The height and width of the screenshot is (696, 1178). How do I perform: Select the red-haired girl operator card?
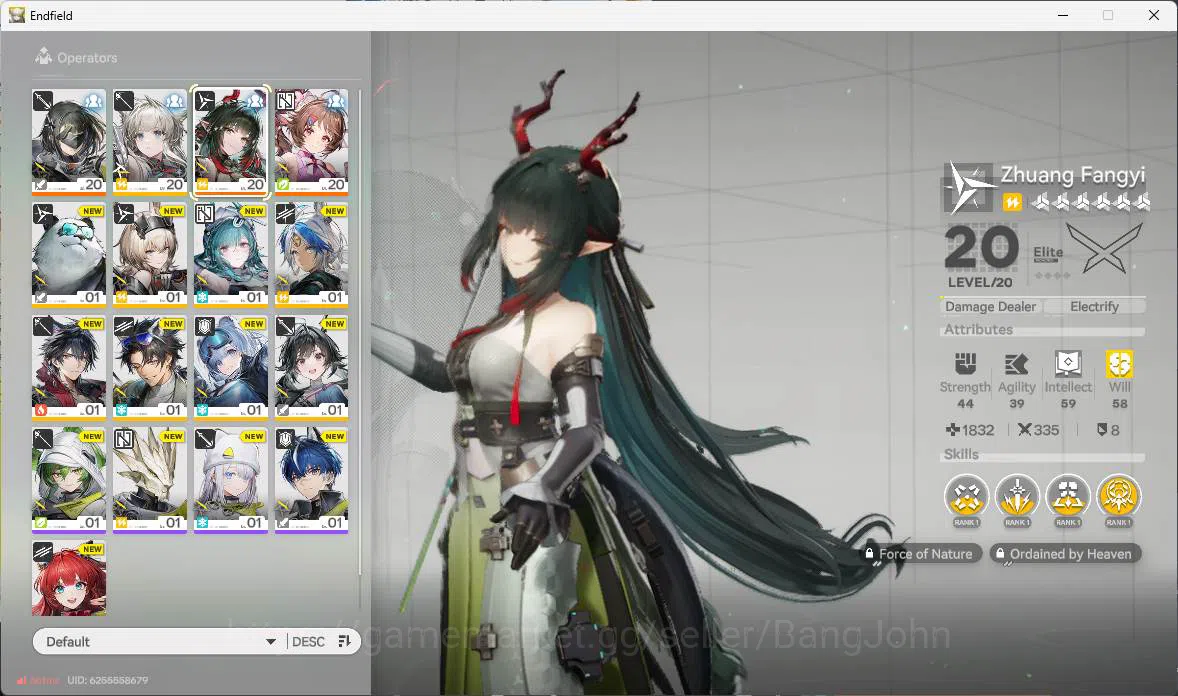tap(69, 578)
